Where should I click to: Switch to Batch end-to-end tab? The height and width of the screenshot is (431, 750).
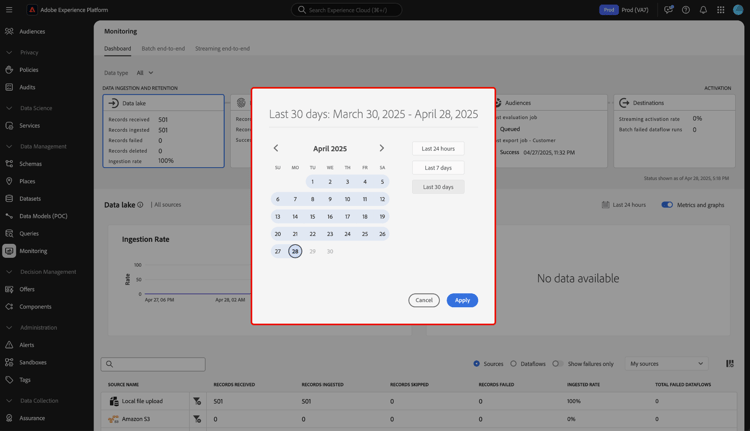click(x=163, y=49)
